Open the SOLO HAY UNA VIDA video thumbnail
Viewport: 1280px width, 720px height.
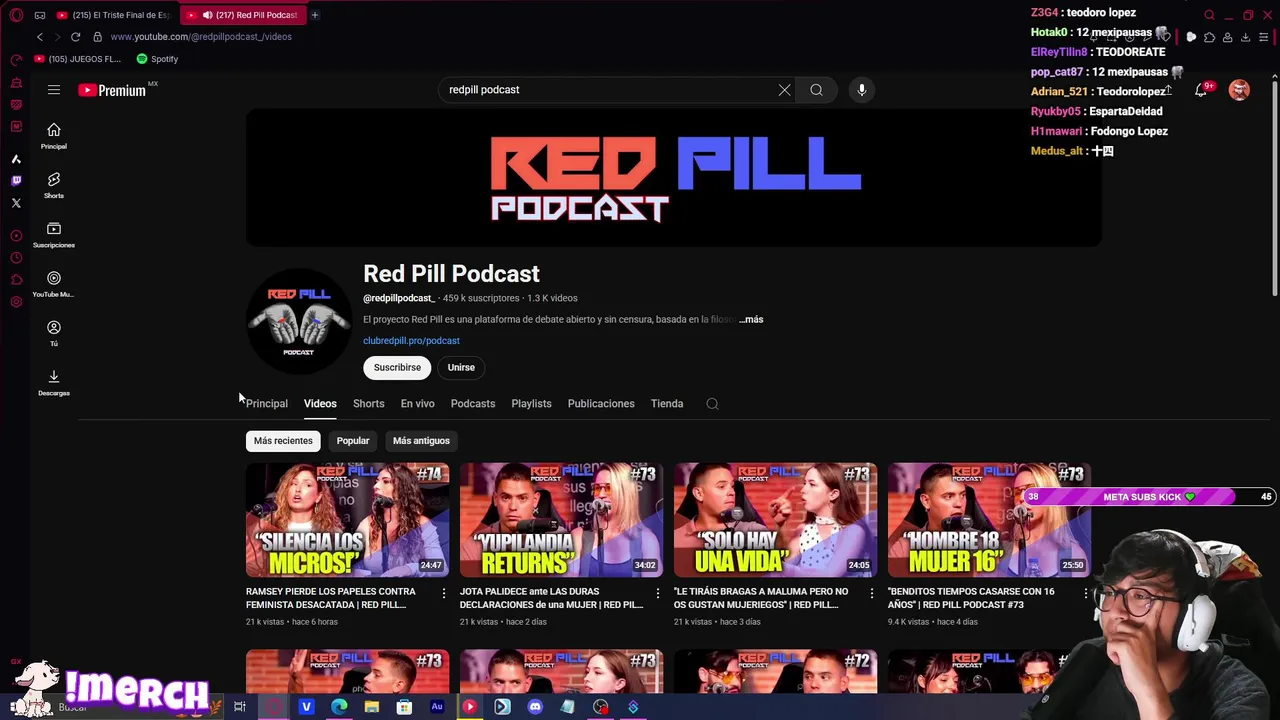(x=775, y=520)
